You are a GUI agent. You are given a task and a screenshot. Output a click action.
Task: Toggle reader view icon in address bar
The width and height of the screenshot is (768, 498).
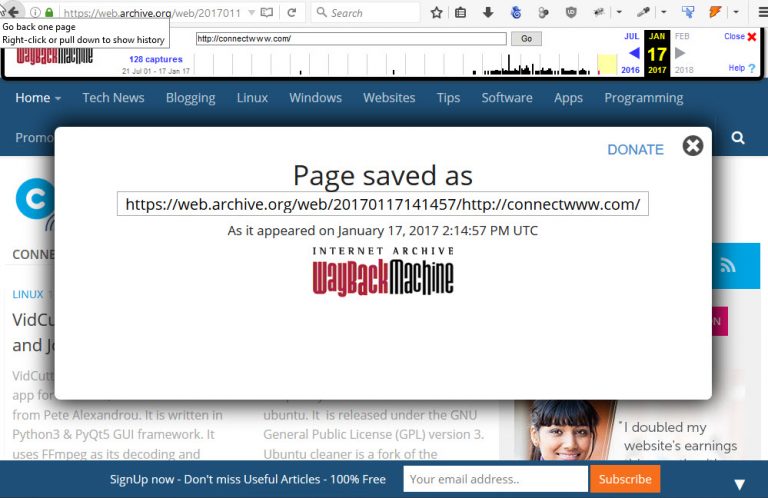266,13
